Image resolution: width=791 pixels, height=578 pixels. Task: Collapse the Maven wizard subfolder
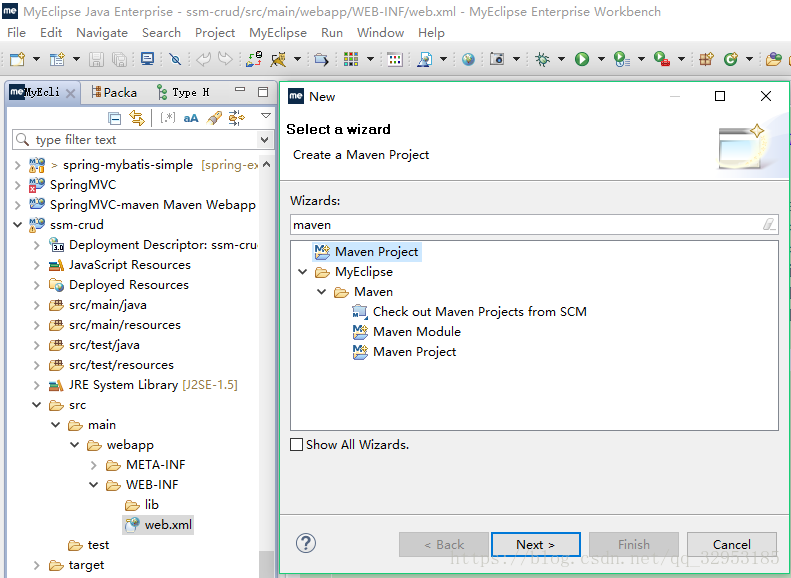(x=321, y=292)
